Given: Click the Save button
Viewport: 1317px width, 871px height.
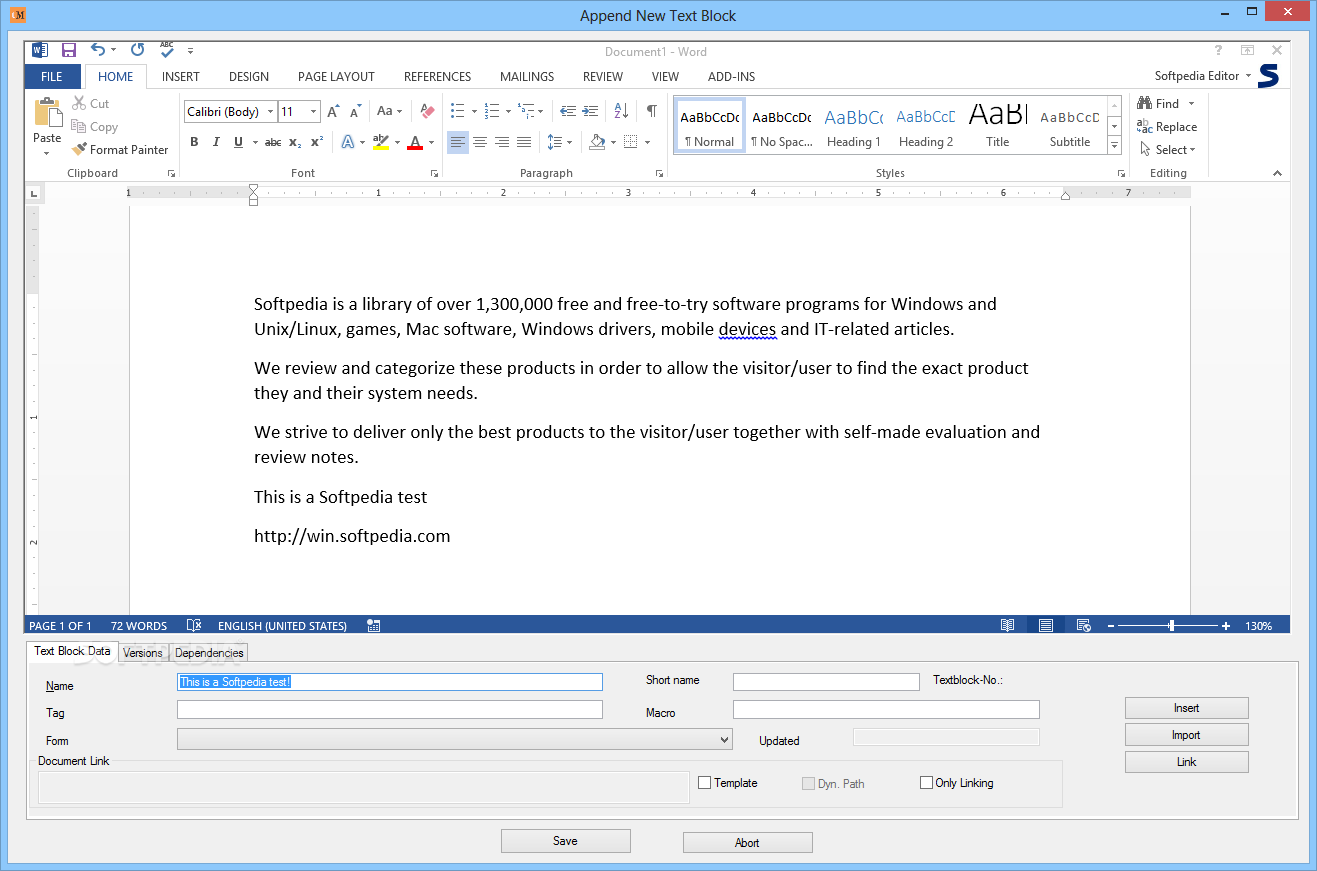Looking at the screenshot, I should (565, 841).
